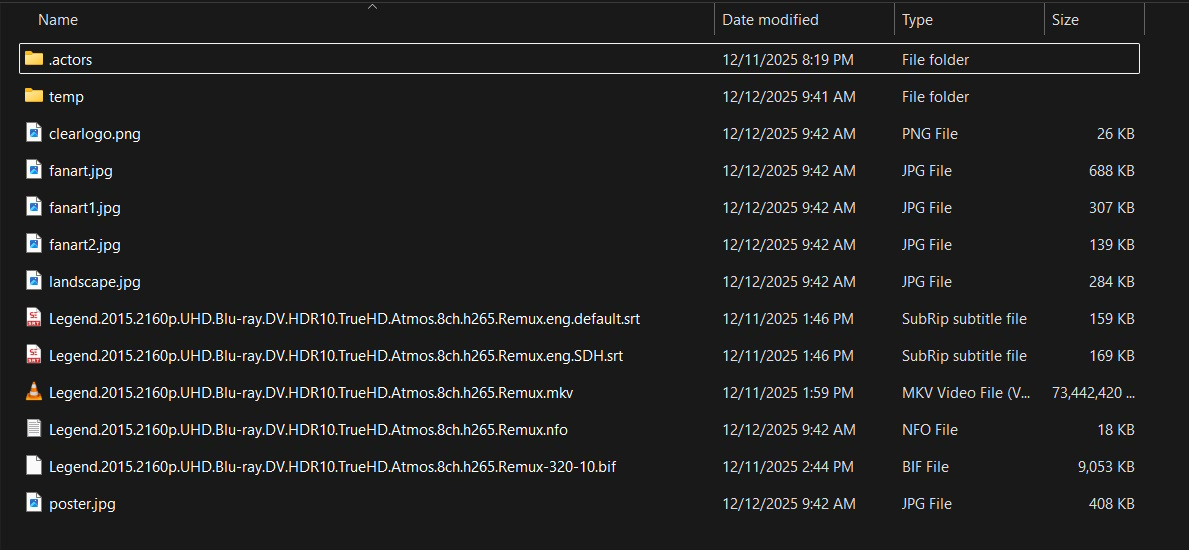Sort by the Size column header
This screenshot has height=550, width=1189.
click(x=1065, y=20)
